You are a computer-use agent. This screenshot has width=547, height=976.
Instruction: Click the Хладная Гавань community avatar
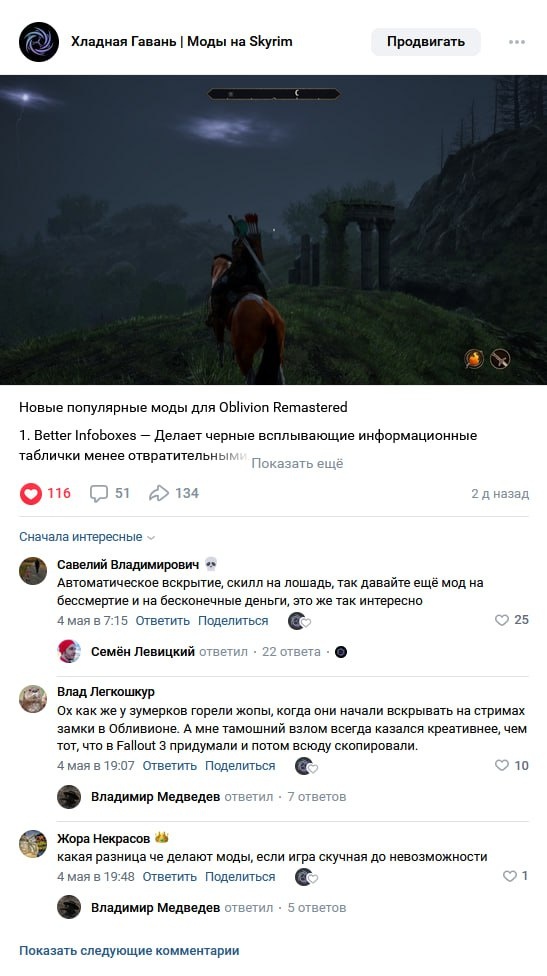tap(39, 42)
